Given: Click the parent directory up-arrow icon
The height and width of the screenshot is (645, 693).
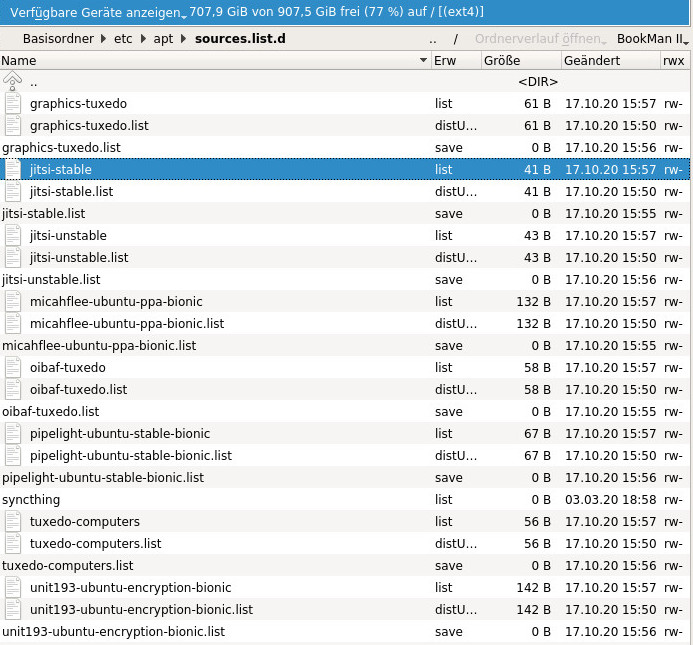Looking at the screenshot, I should pos(12,81).
